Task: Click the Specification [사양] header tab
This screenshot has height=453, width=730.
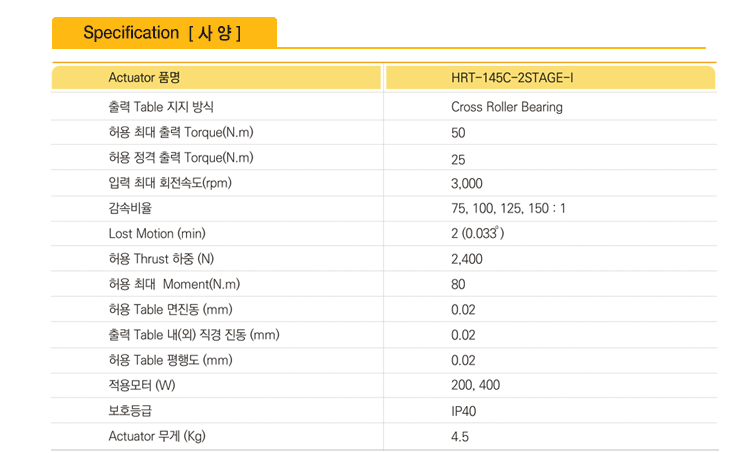Action: (x=163, y=33)
